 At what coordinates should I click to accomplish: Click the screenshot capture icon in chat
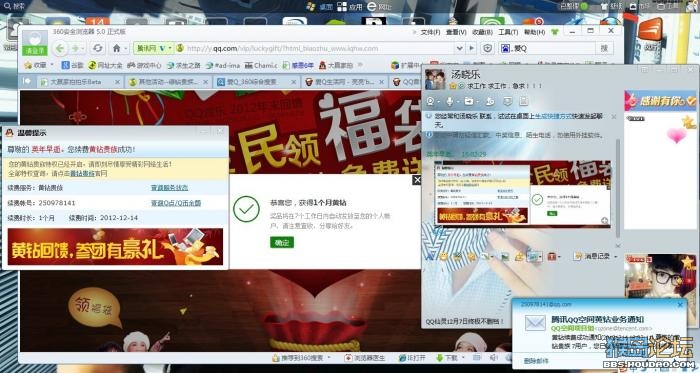[x=532, y=256]
